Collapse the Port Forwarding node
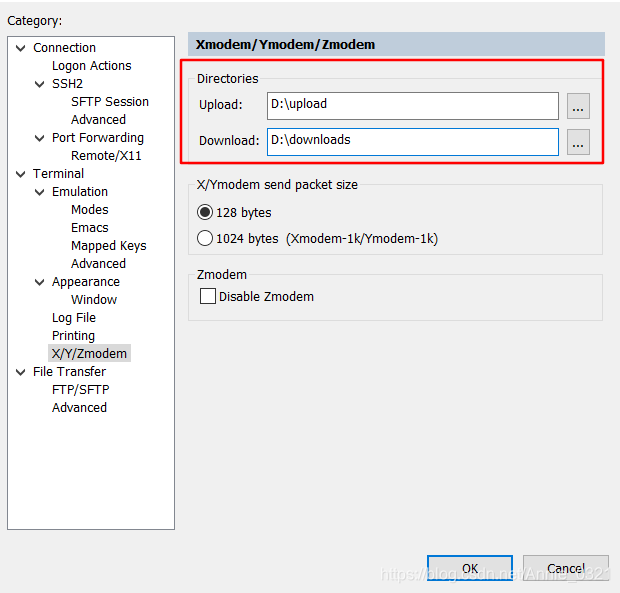Screen dimensions: 620x593 pos(40,138)
